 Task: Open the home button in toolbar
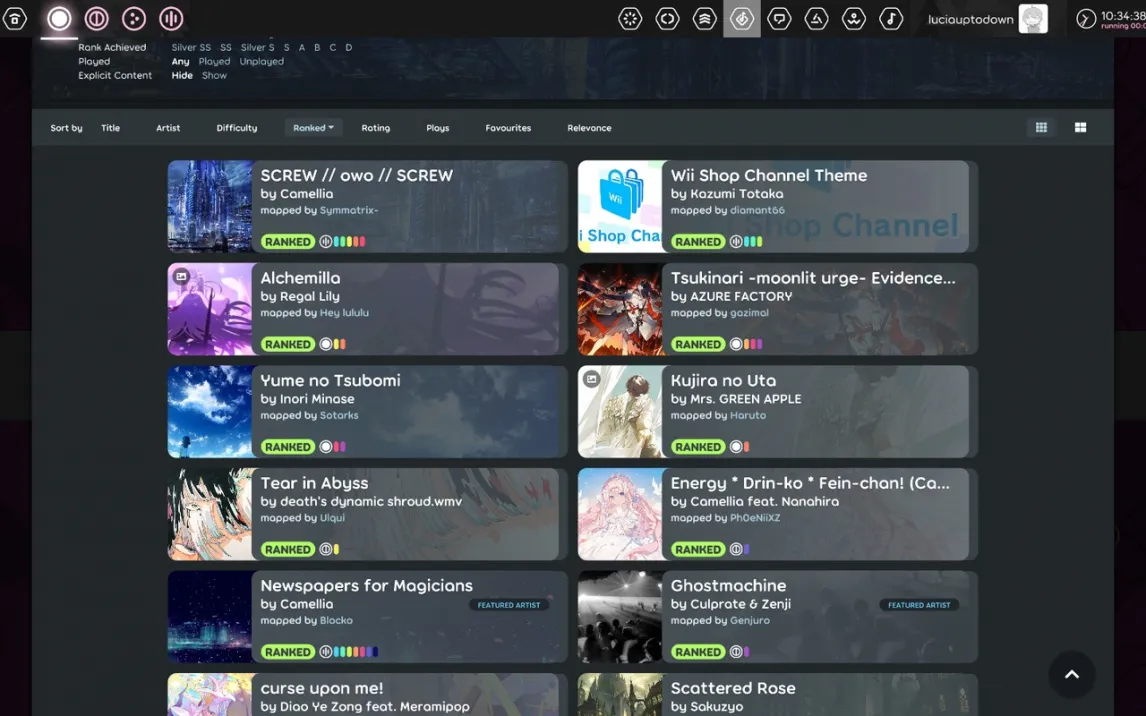coord(15,19)
